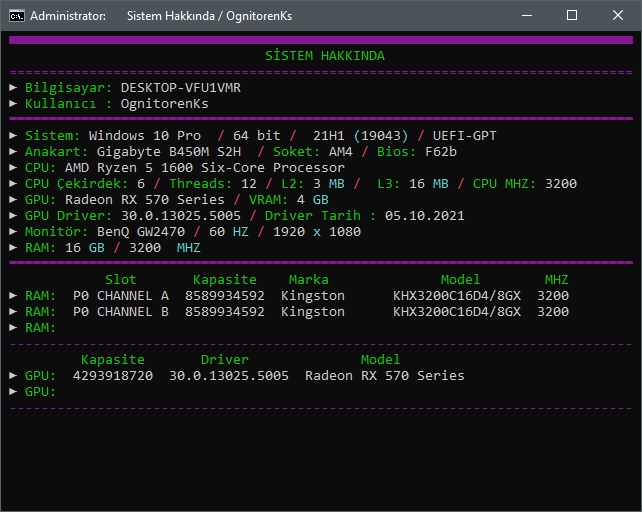Click the 'VRAM:' label
Viewport: 642px width, 512px height.
coord(268,199)
